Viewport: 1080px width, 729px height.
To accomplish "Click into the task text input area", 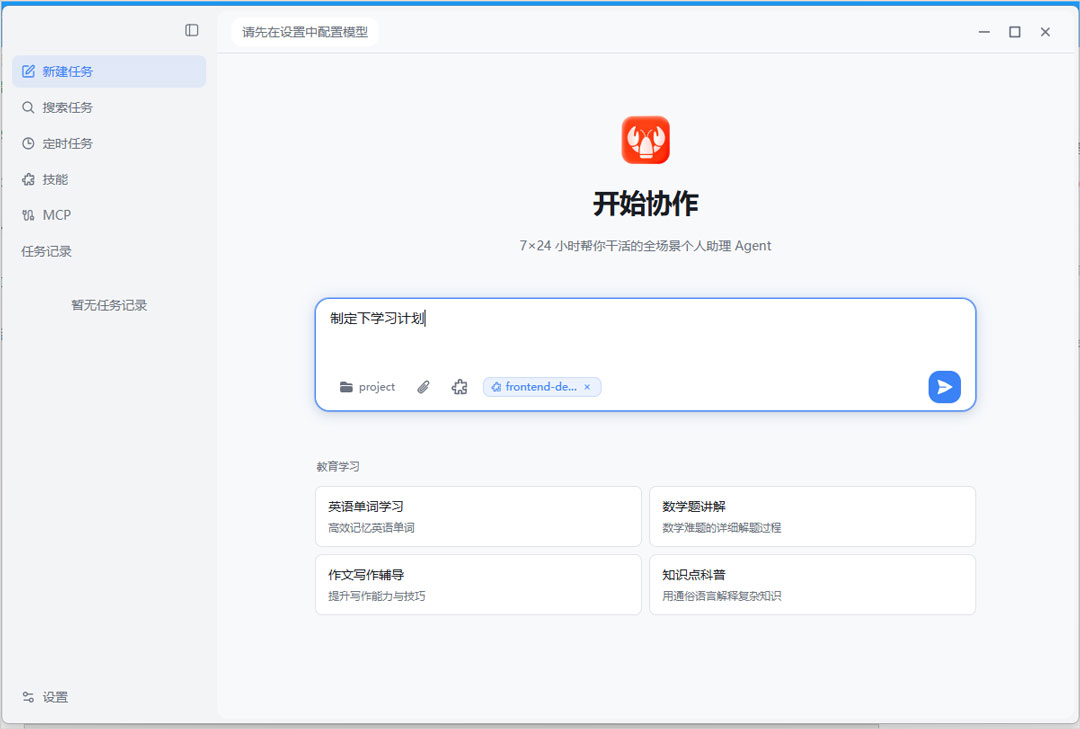I will coord(645,334).
